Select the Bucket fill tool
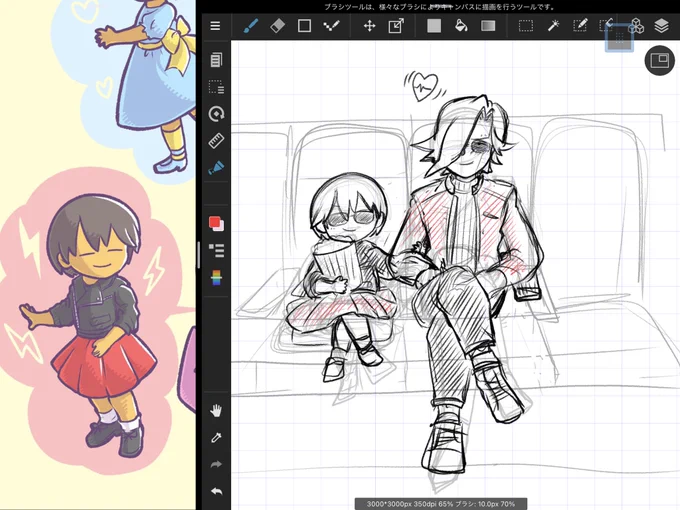 [461, 26]
